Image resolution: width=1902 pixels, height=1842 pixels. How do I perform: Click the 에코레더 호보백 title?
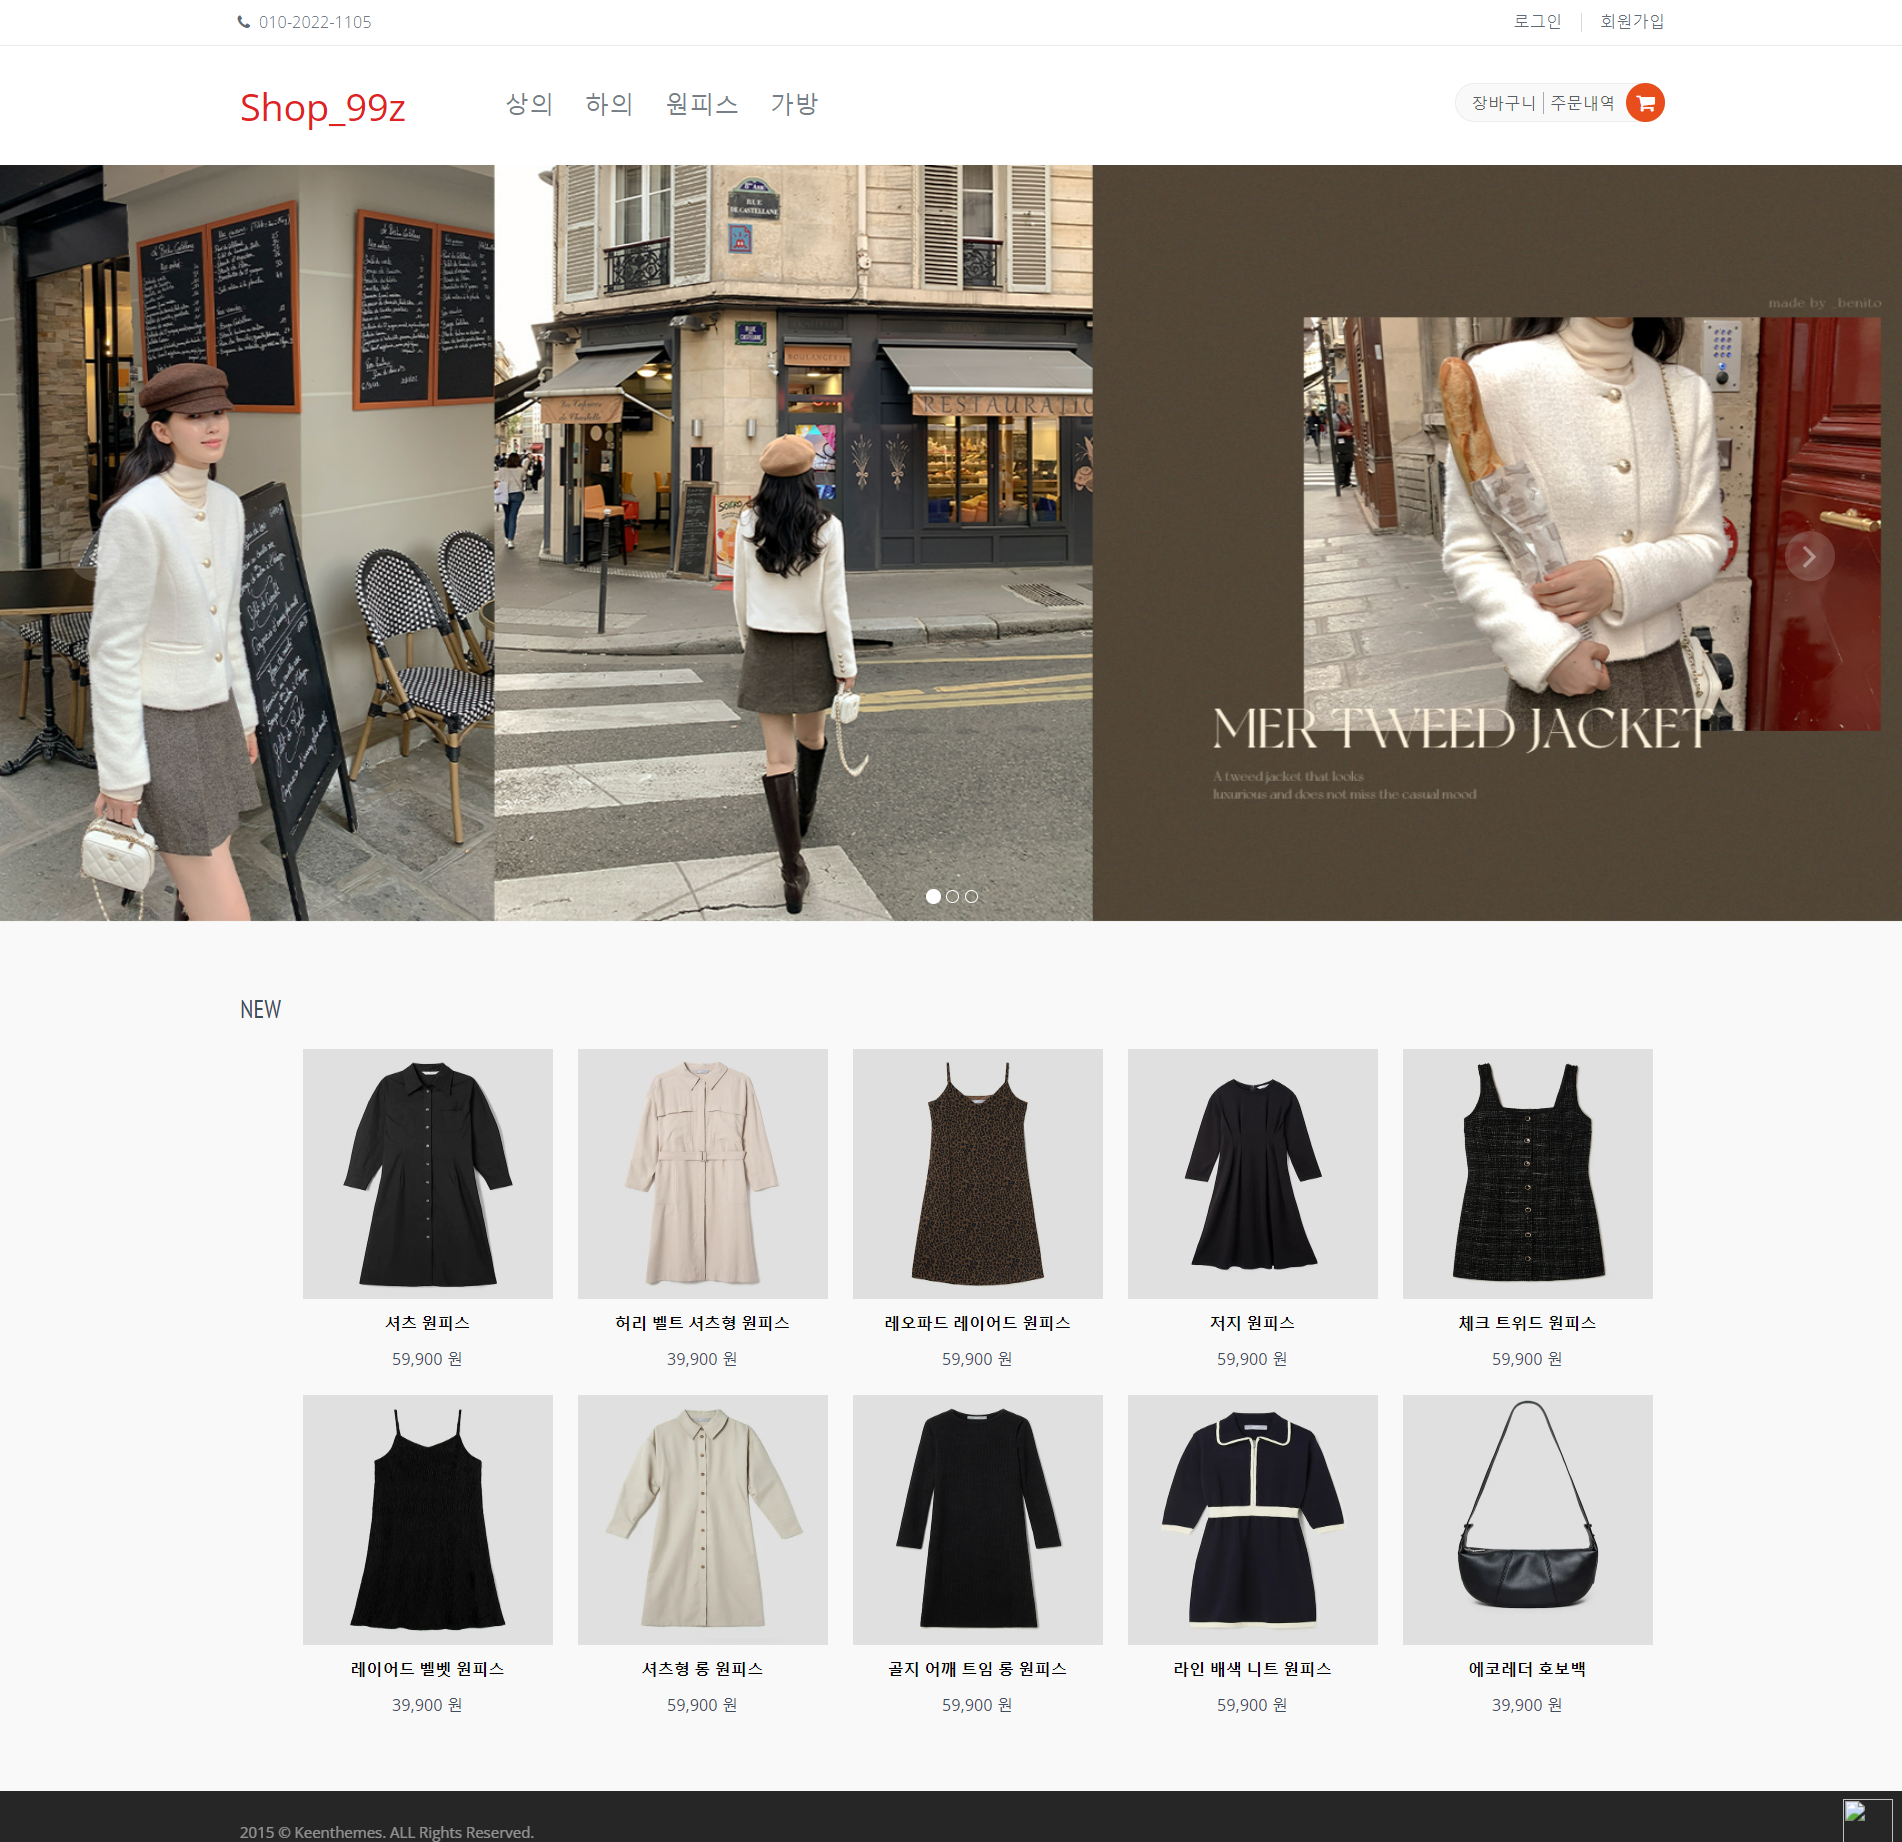click(x=1528, y=1669)
